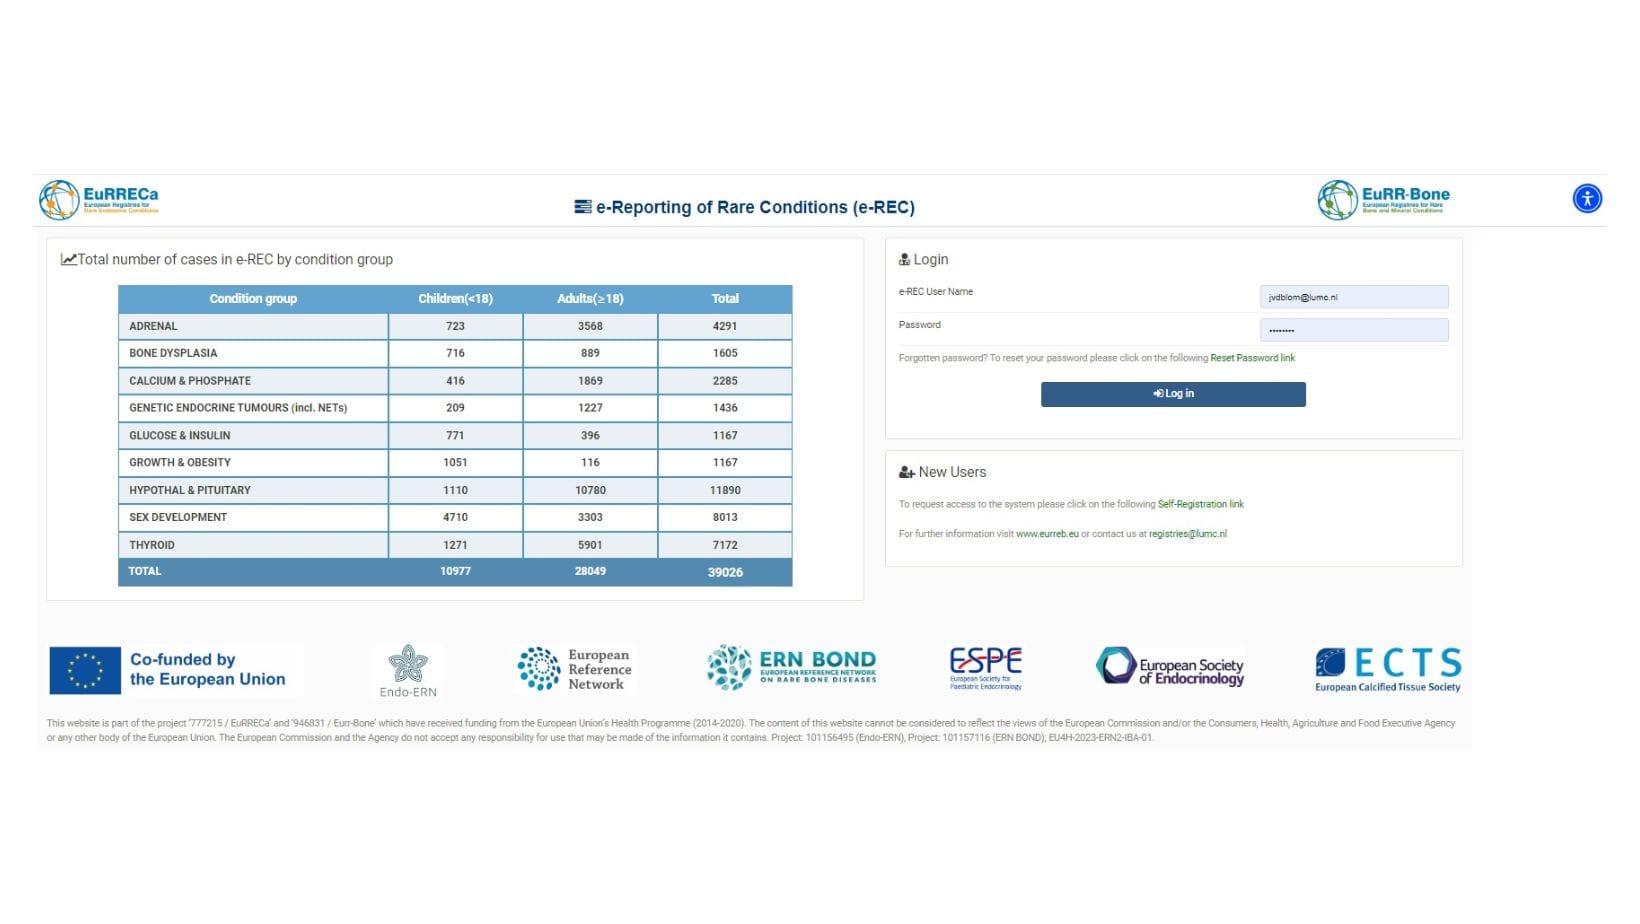Viewport: 1640px width, 924px height.
Task: Click the European Reference Network logo
Action: pyautogui.click(x=575, y=669)
